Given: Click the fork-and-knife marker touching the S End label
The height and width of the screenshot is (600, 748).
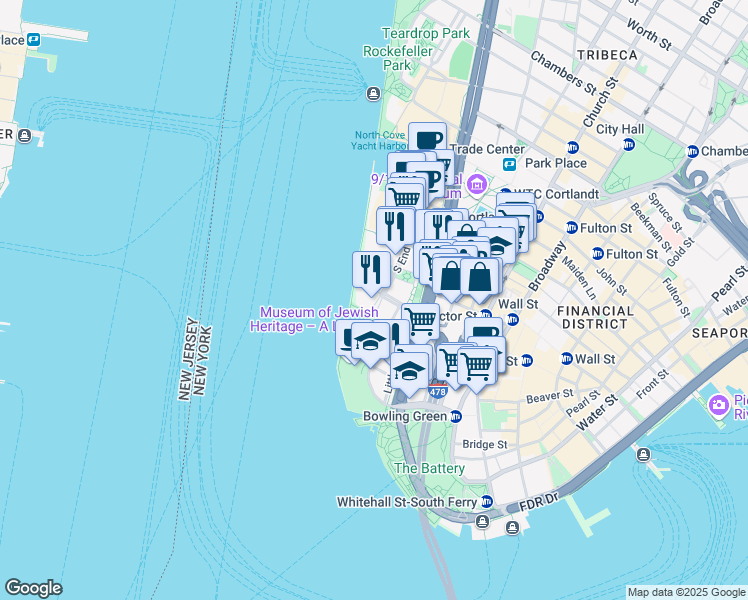Looking at the screenshot, I should (x=395, y=228).
